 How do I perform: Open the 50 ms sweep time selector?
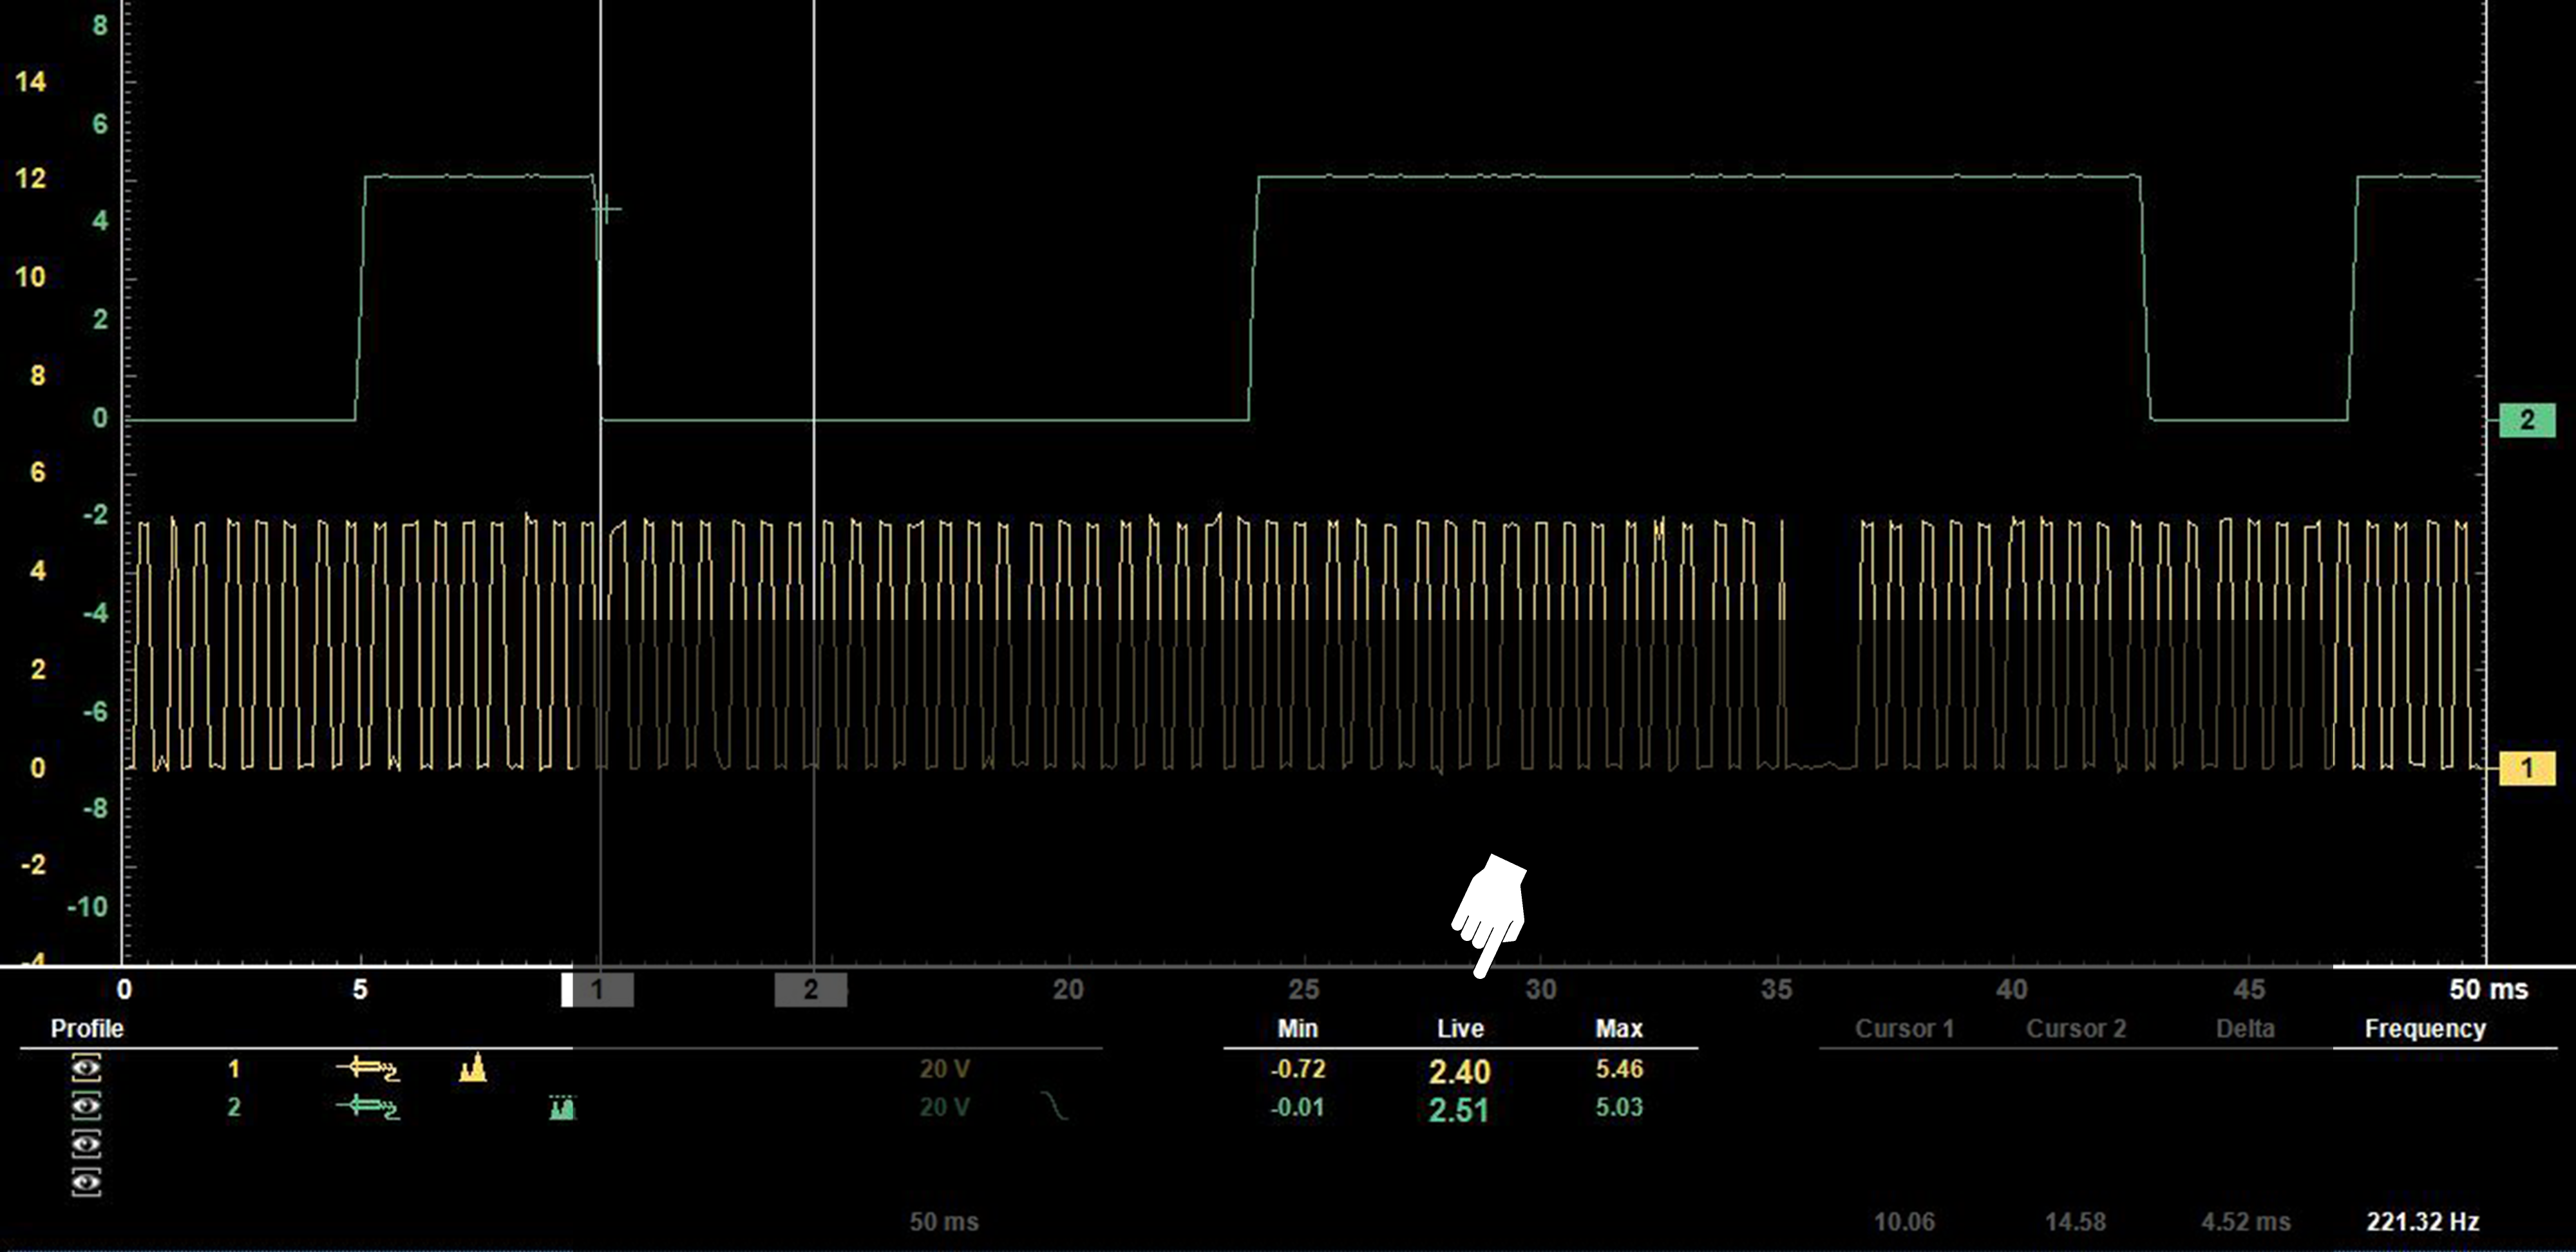pyautogui.click(x=943, y=1221)
